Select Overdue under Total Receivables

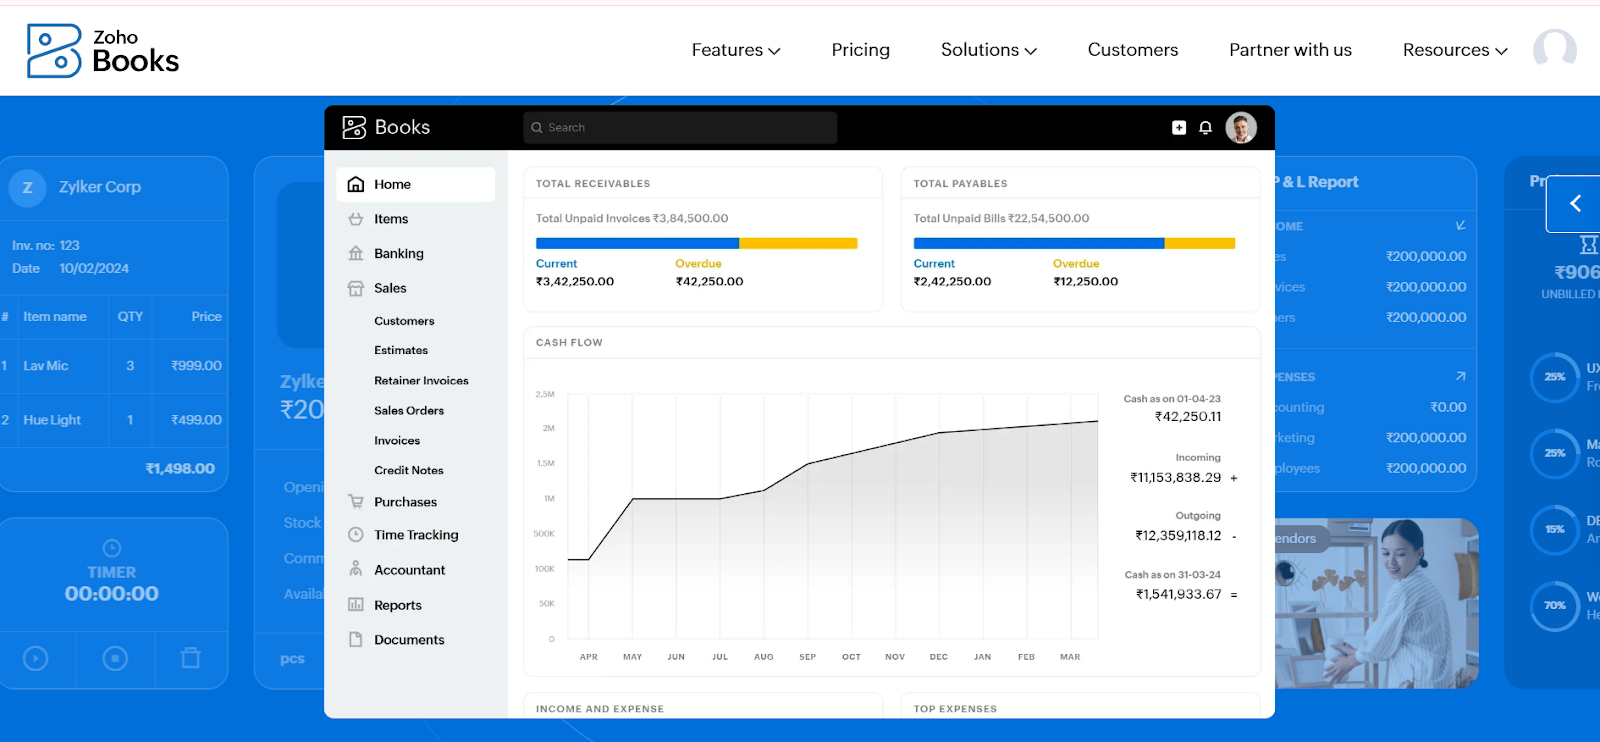coord(698,264)
